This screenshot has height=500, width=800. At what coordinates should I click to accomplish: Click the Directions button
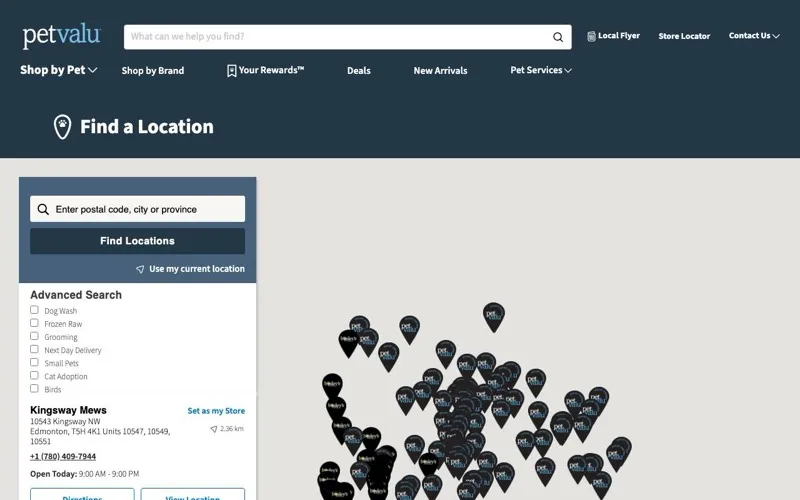click(82, 494)
